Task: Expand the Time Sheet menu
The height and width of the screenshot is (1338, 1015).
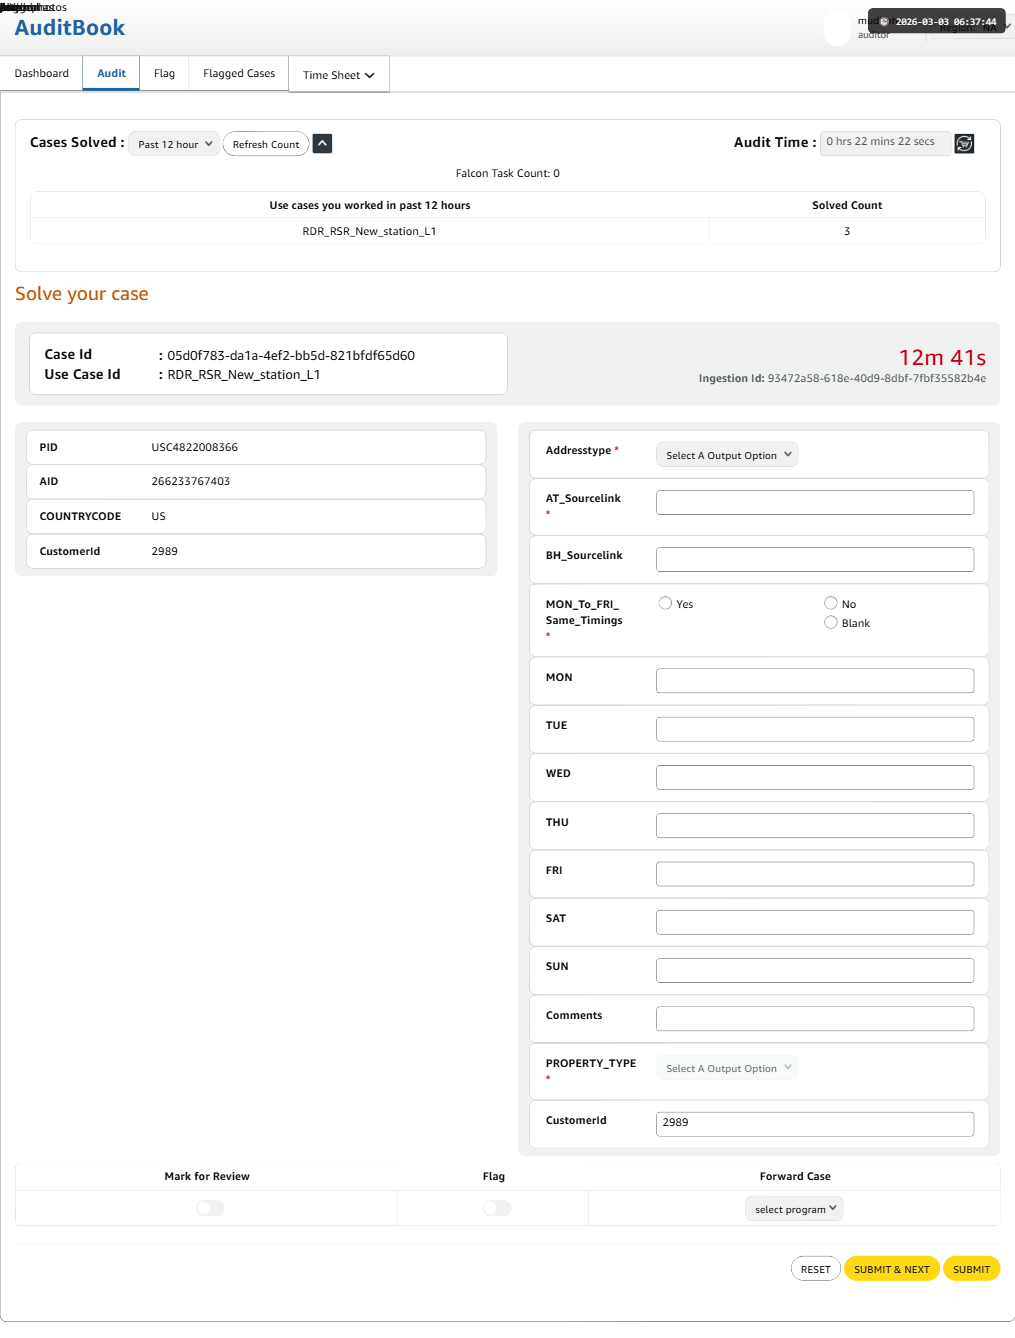Action: (x=339, y=75)
